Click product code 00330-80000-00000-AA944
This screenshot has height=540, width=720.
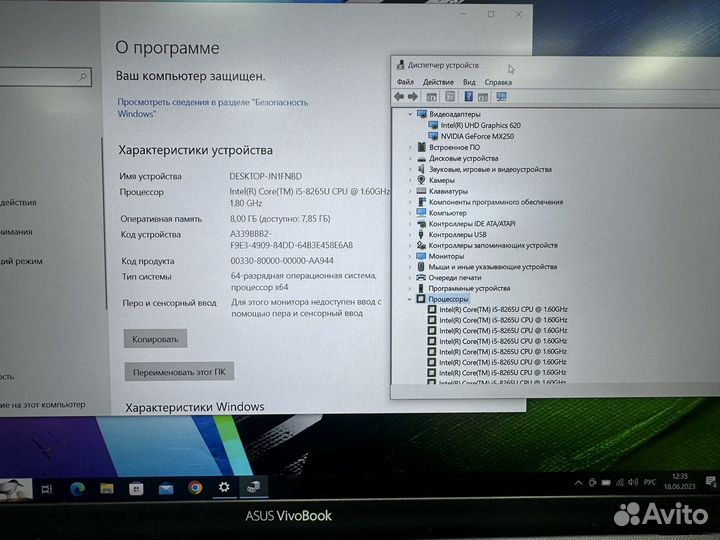click(282, 261)
